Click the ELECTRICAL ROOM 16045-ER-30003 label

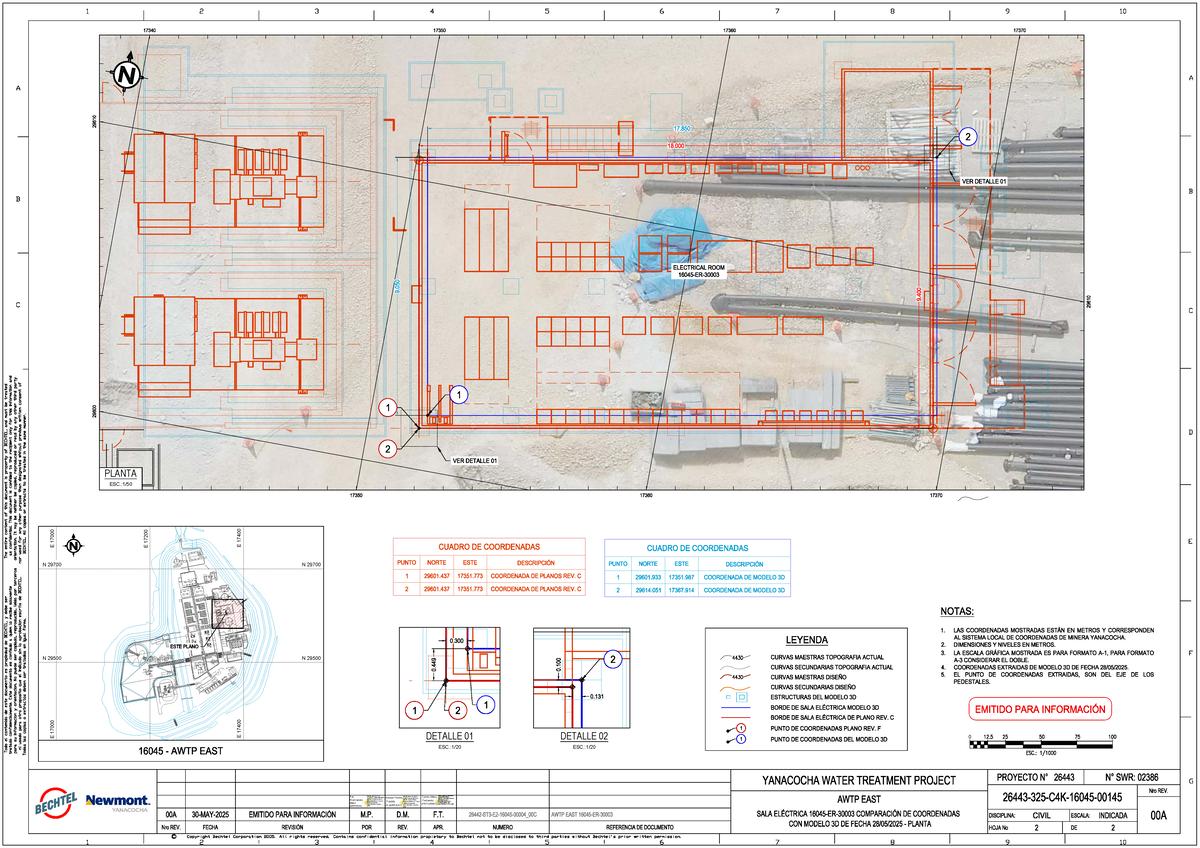pyautogui.click(x=699, y=270)
